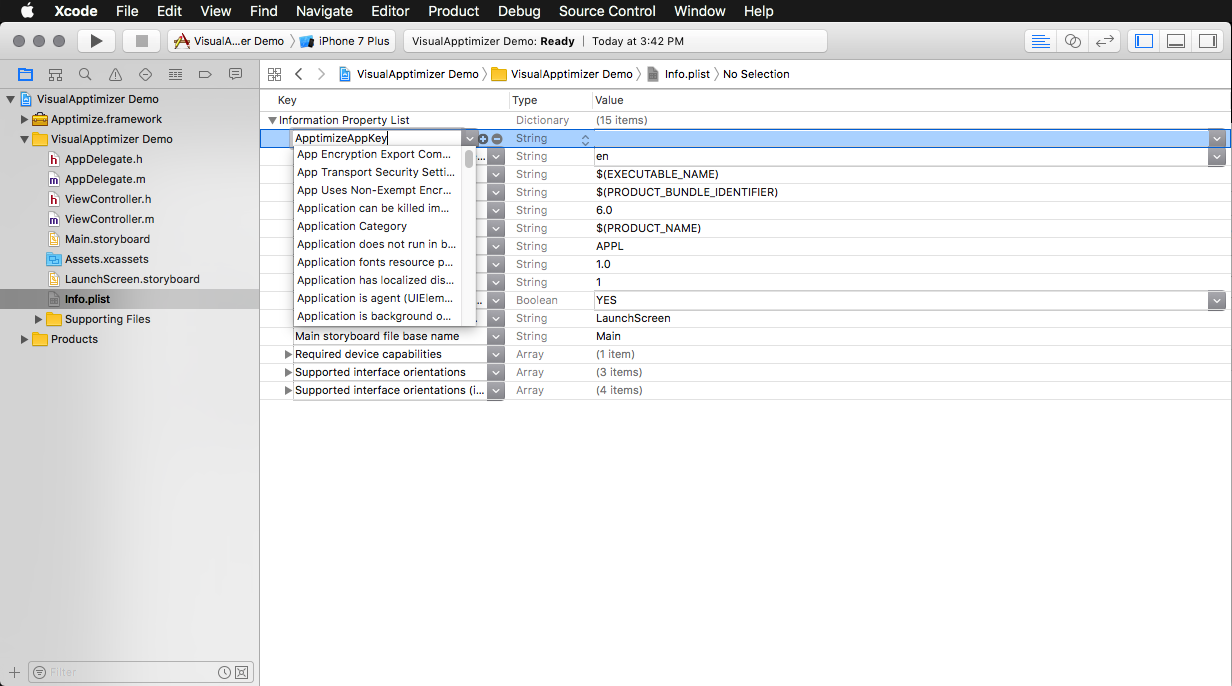This screenshot has height=686, width=1232.
Task: Go back using the jump bar arrow
Action: tap(298, 74)
